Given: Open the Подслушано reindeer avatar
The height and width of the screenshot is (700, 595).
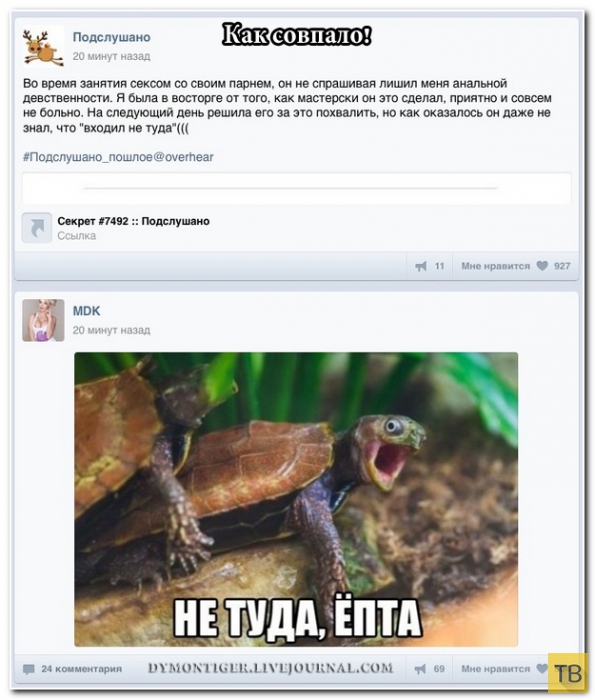Looking at the screenshot, I should pos(43,47).
